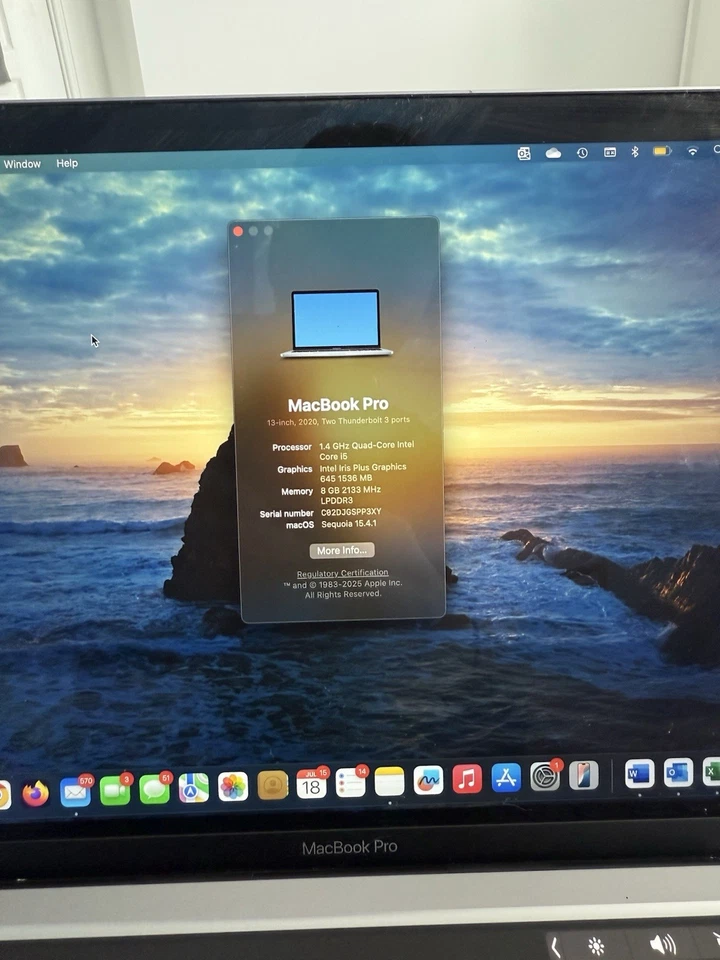Click '1.4 GHz Quad-Core Intel Core i5' text
This screenshot has width=720, height=960.
click(x=366, y=451)
